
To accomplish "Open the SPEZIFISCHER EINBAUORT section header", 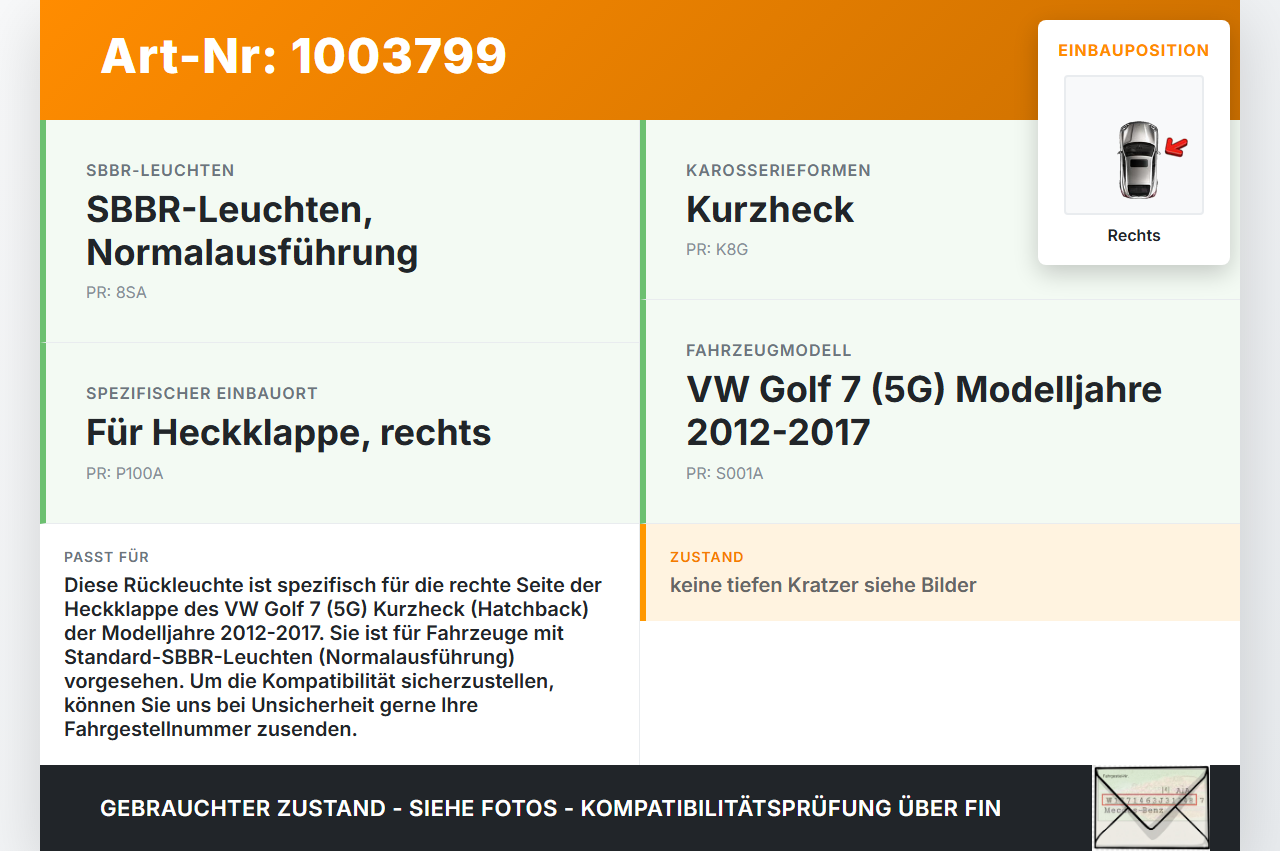I will [x=201, y=393].
